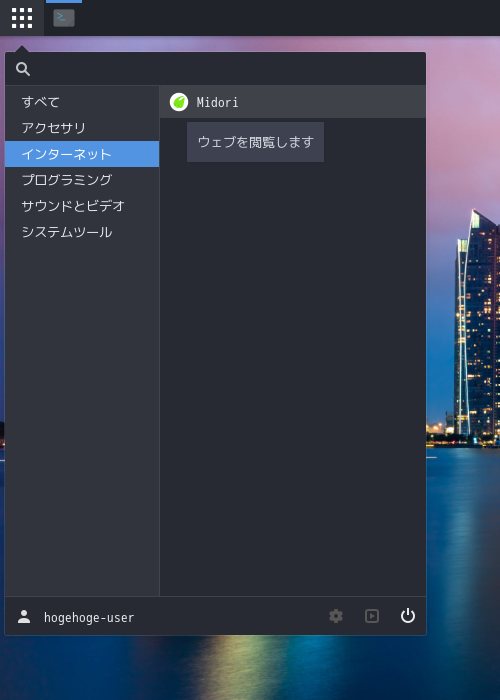The image size is (500, 700).
Task: Click empty area of the top panel
Action: coord(286,18)
